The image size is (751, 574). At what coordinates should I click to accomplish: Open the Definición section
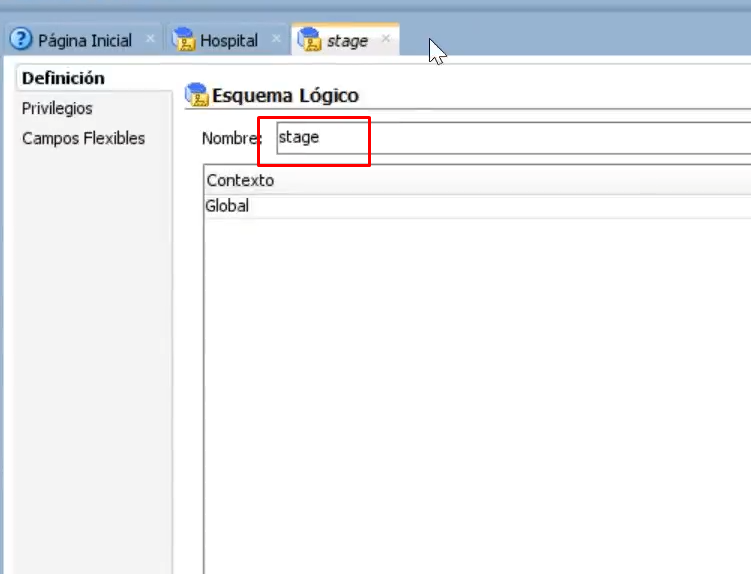(x=63, y=78)
